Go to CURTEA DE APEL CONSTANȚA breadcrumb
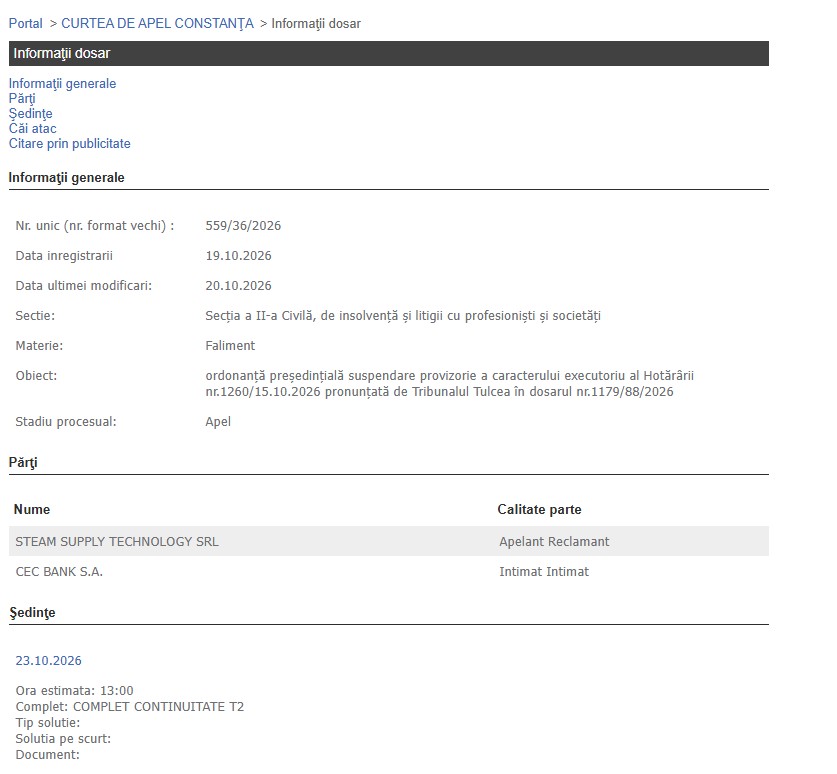Viewport: 837px width, 774px height. (x=157, y=23)
